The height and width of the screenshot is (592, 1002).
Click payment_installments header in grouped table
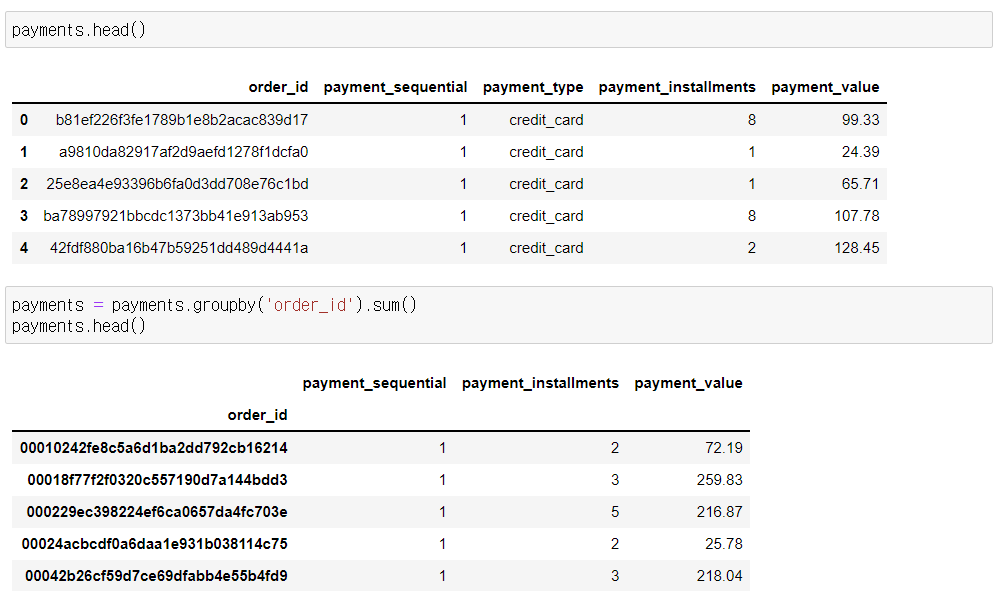tap(540, 383)
